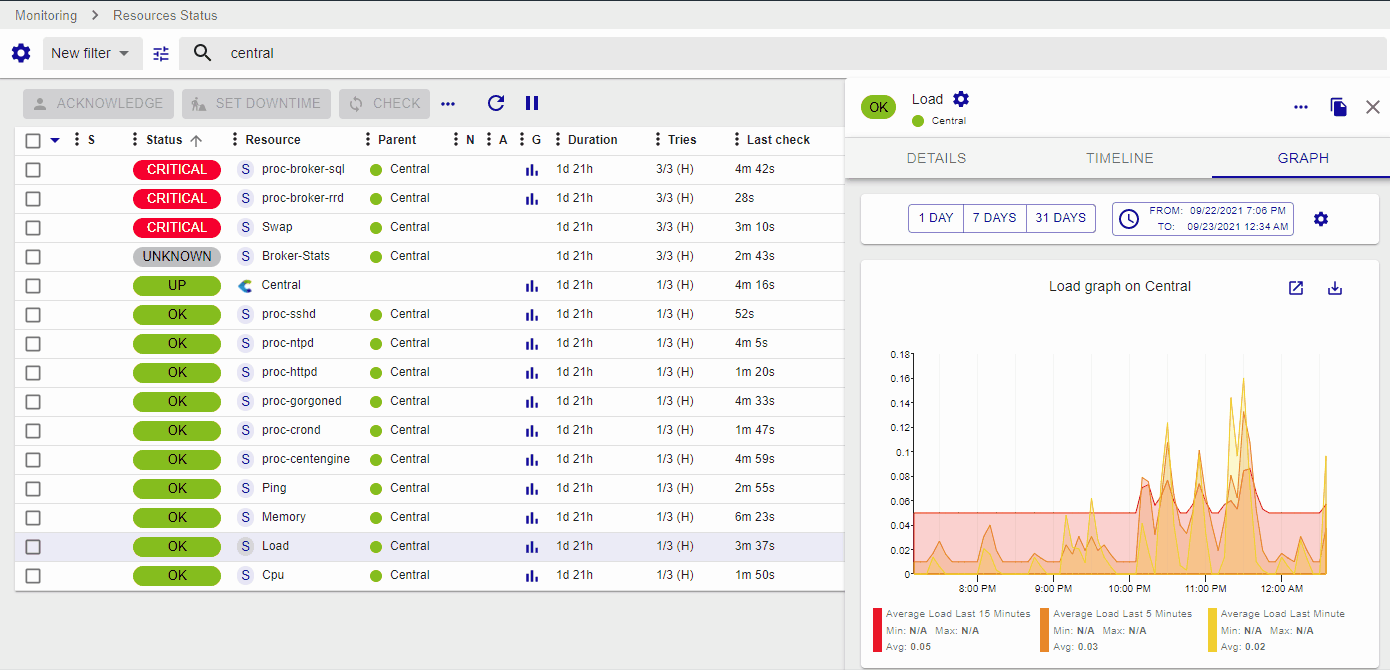Copy the resource link with the copy icon
1390x670 pixels.
[x=1338, y=107]
